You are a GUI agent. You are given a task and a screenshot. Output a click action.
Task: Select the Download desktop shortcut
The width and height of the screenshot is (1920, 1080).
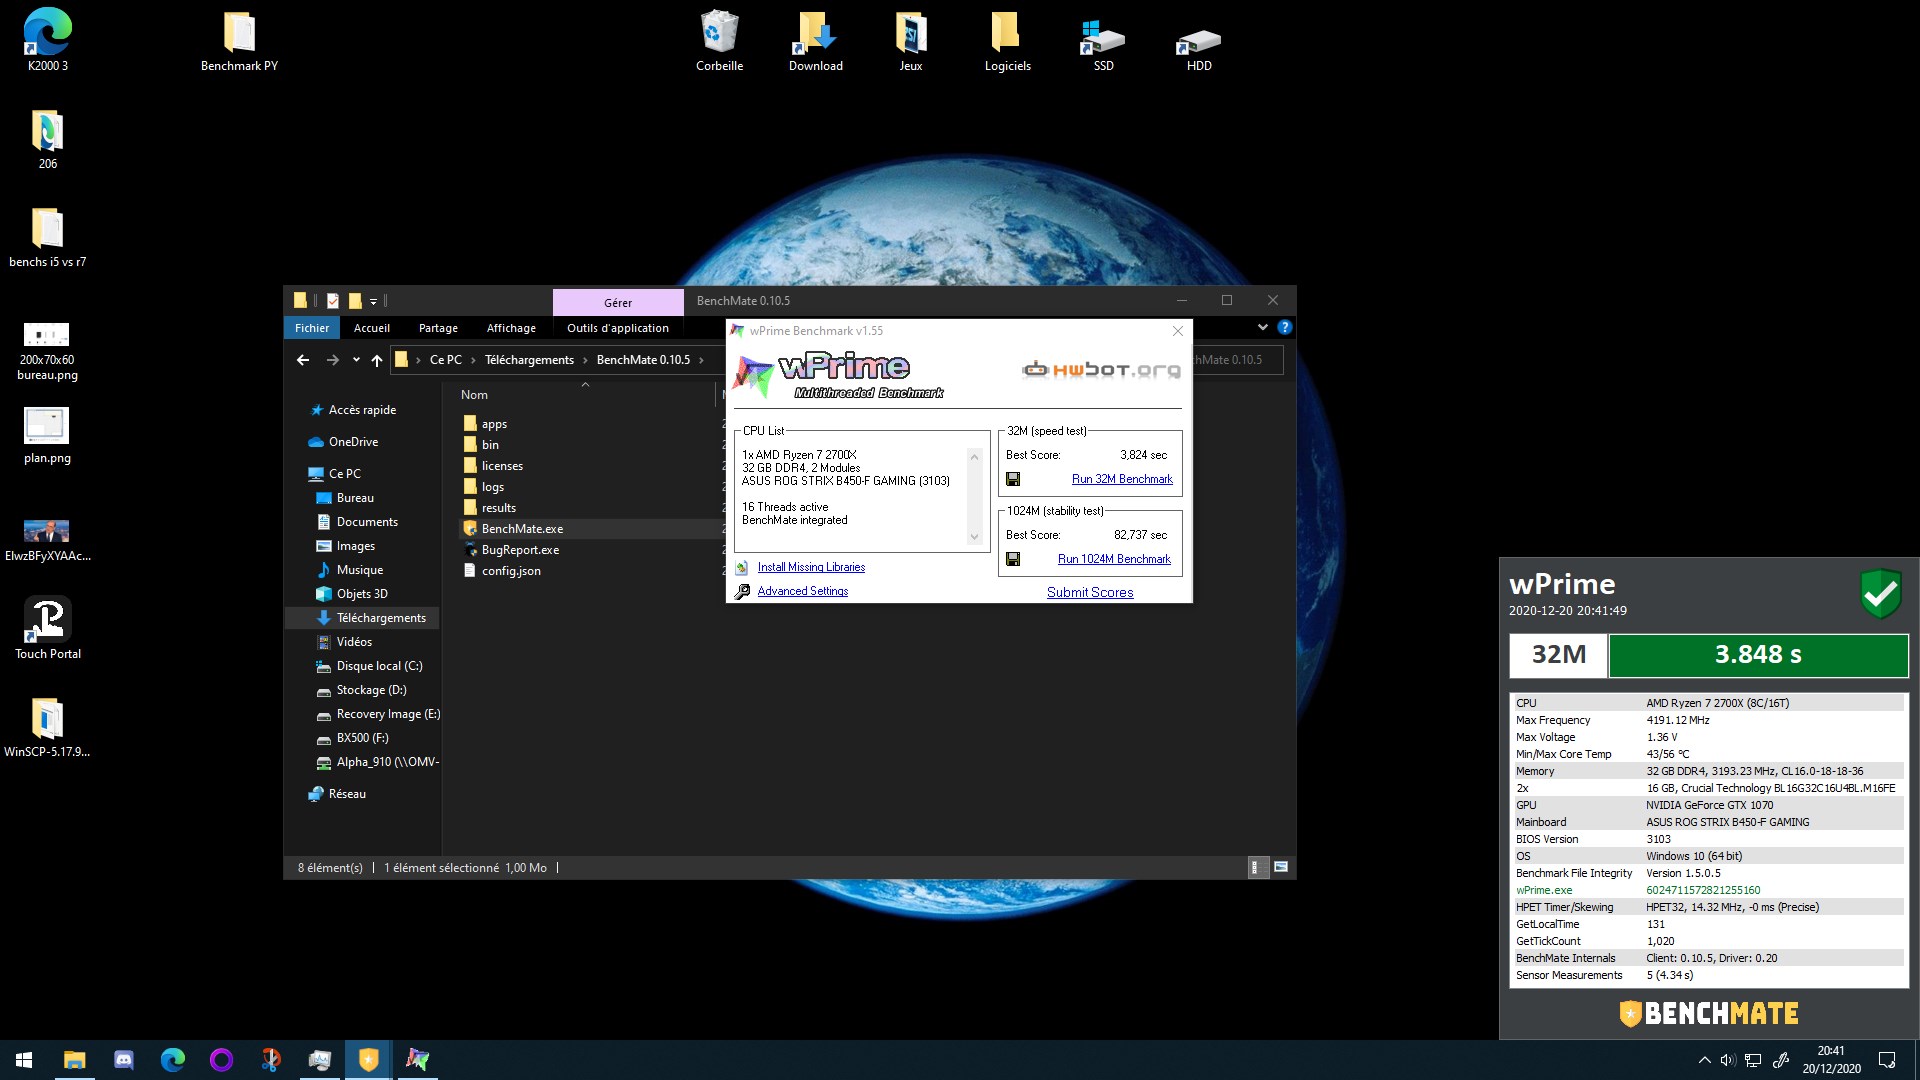(816, 40)
